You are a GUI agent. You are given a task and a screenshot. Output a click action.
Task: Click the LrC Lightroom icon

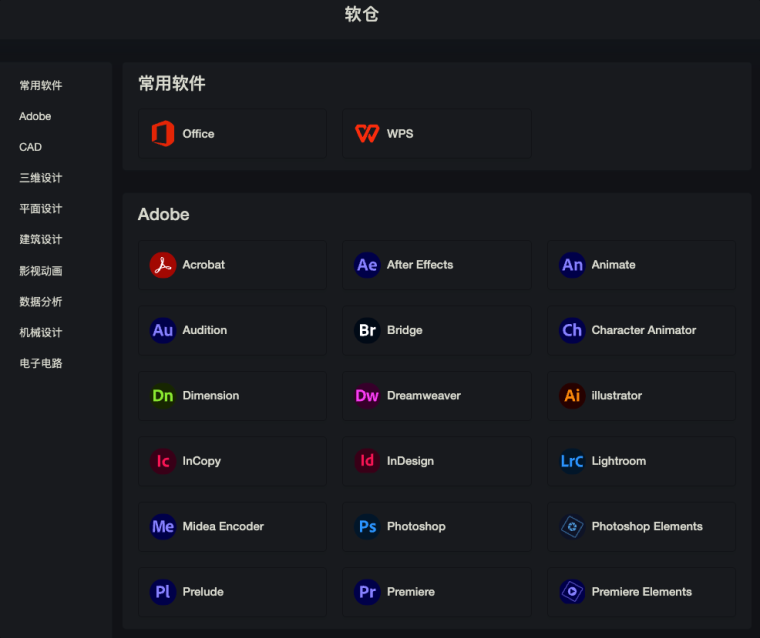572,461
